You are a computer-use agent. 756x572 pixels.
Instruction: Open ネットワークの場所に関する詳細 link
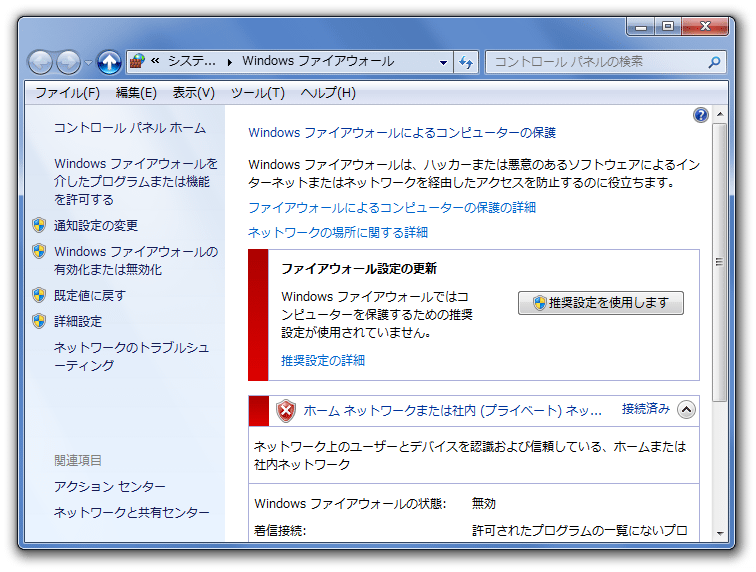(x=338, y=232)
